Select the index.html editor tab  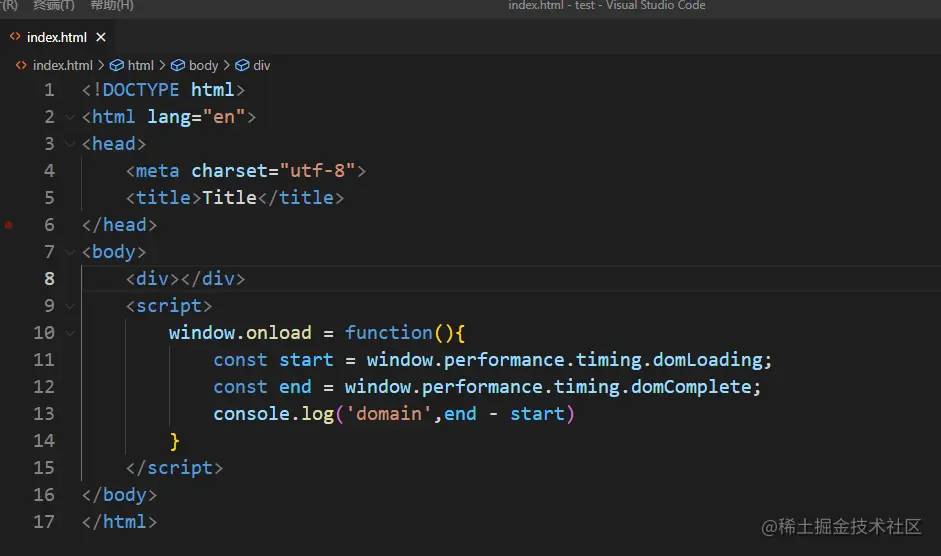tap(58, 37)
